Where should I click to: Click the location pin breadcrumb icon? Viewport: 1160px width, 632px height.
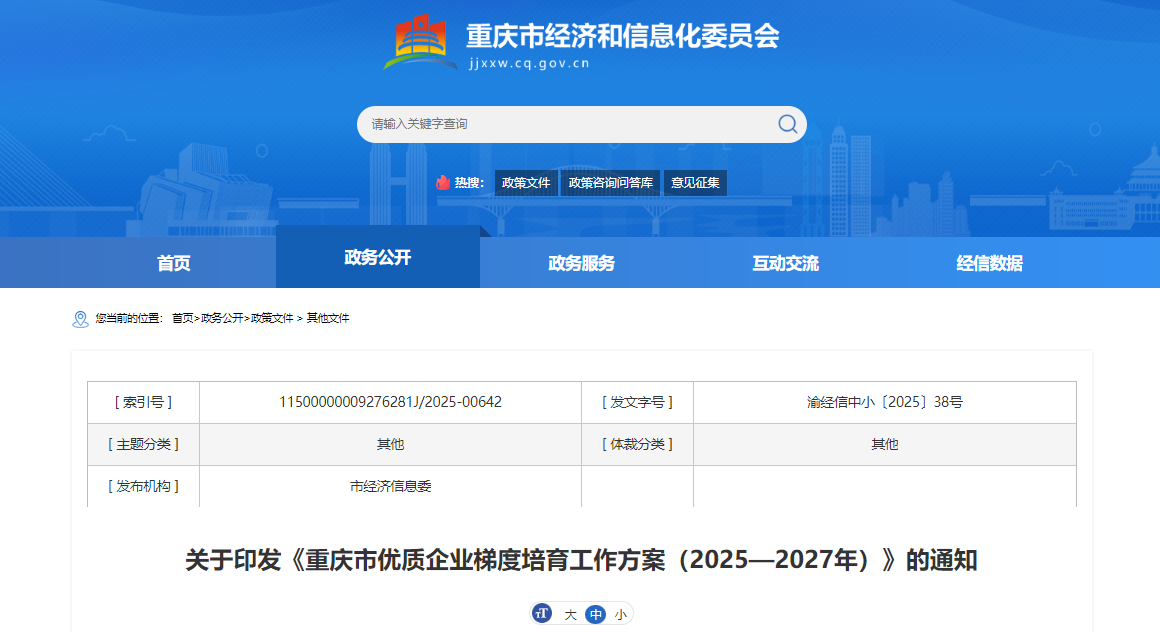pos(81,319)
